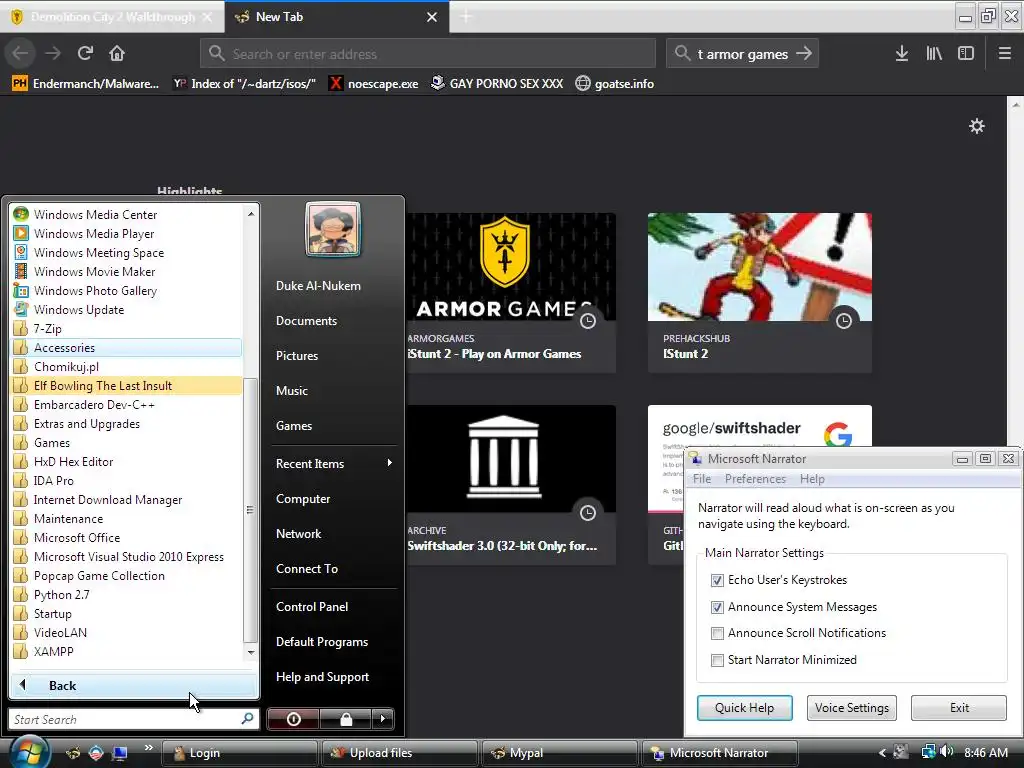Click Back in the programs list
Viewport: 1024px width, 768px height.
(x=134, y=685)
